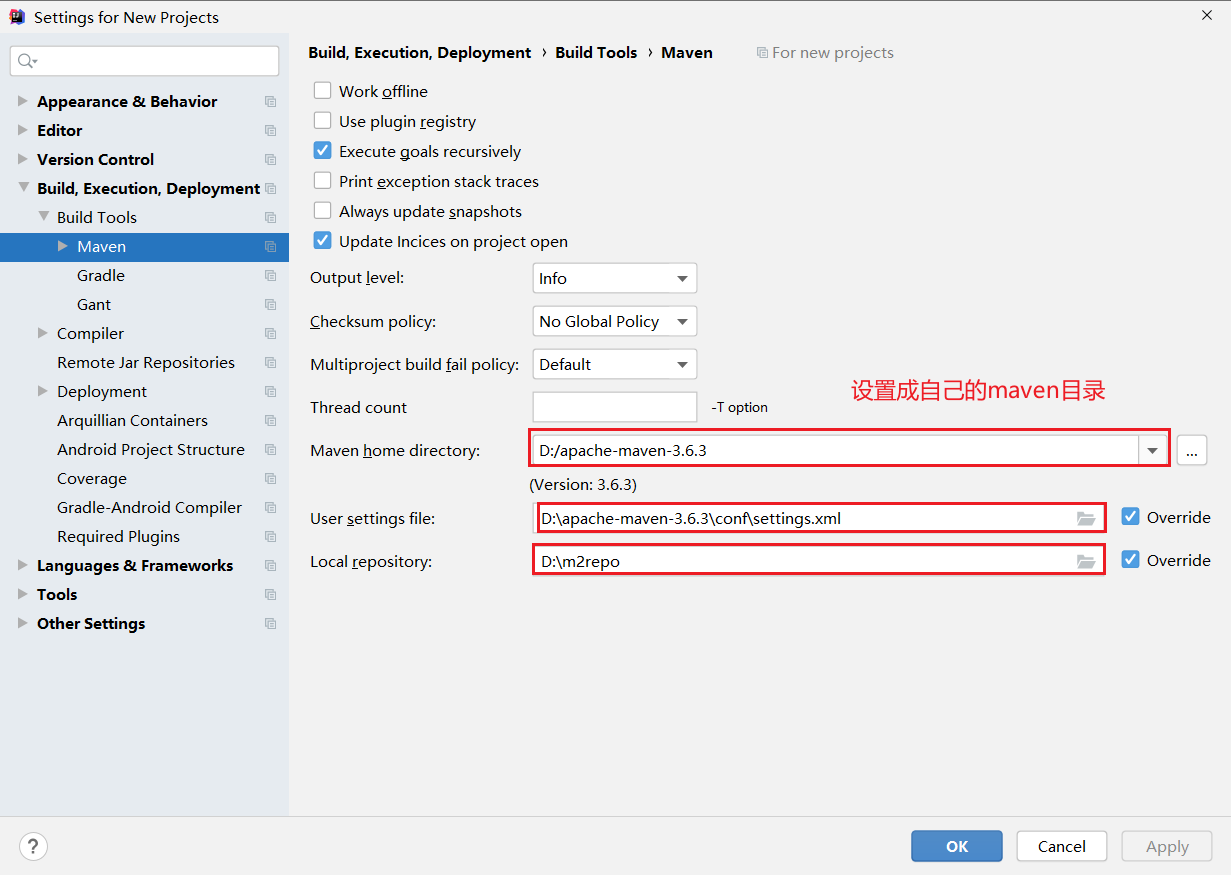Click the folder browse icon in Local repository
The width and height of the screenshot is (1231, 875).
(x=1086, y=561)
